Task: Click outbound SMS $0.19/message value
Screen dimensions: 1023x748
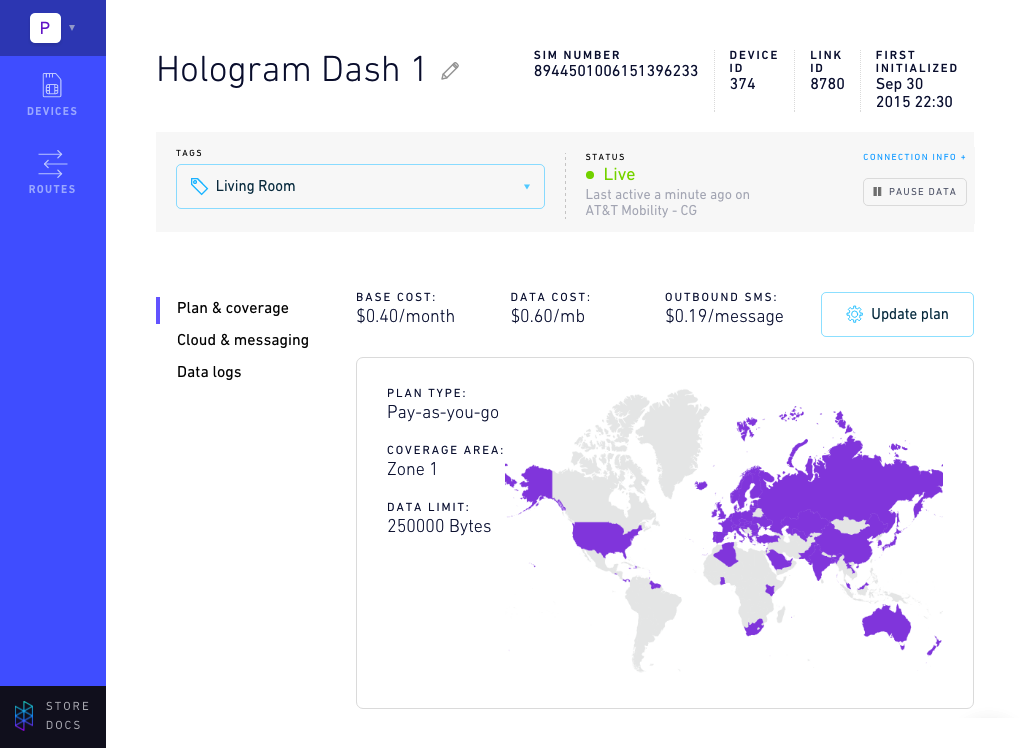Action: pos(724,316)
